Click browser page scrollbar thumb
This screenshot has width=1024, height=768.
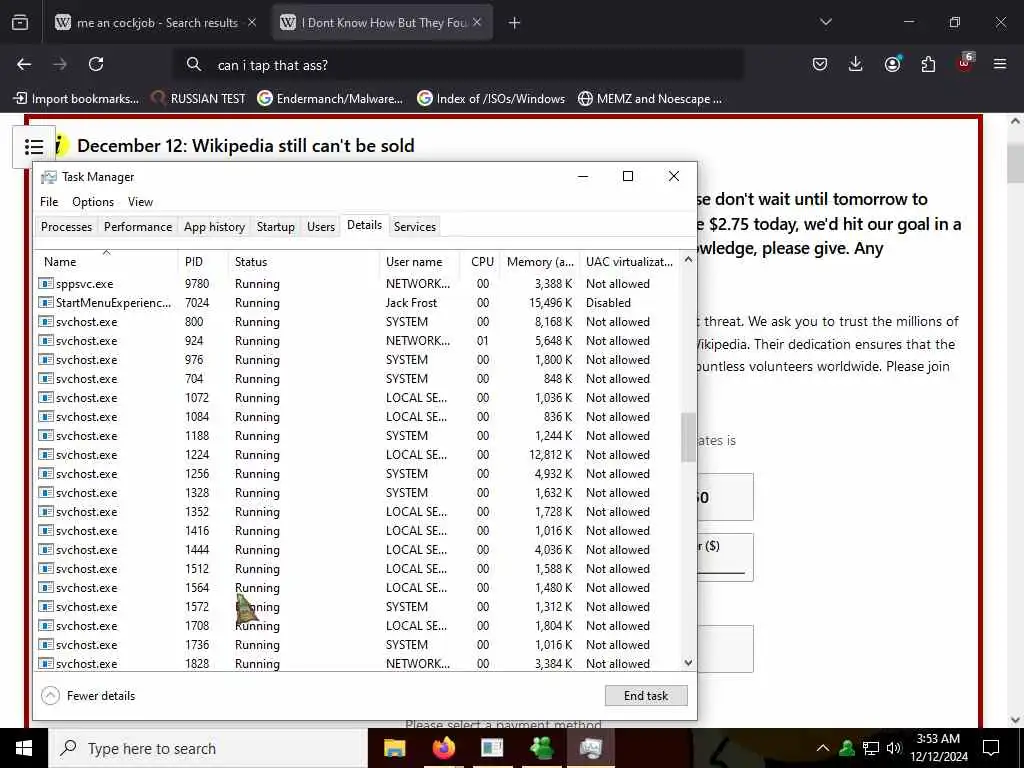click(x=1015, y=163)
